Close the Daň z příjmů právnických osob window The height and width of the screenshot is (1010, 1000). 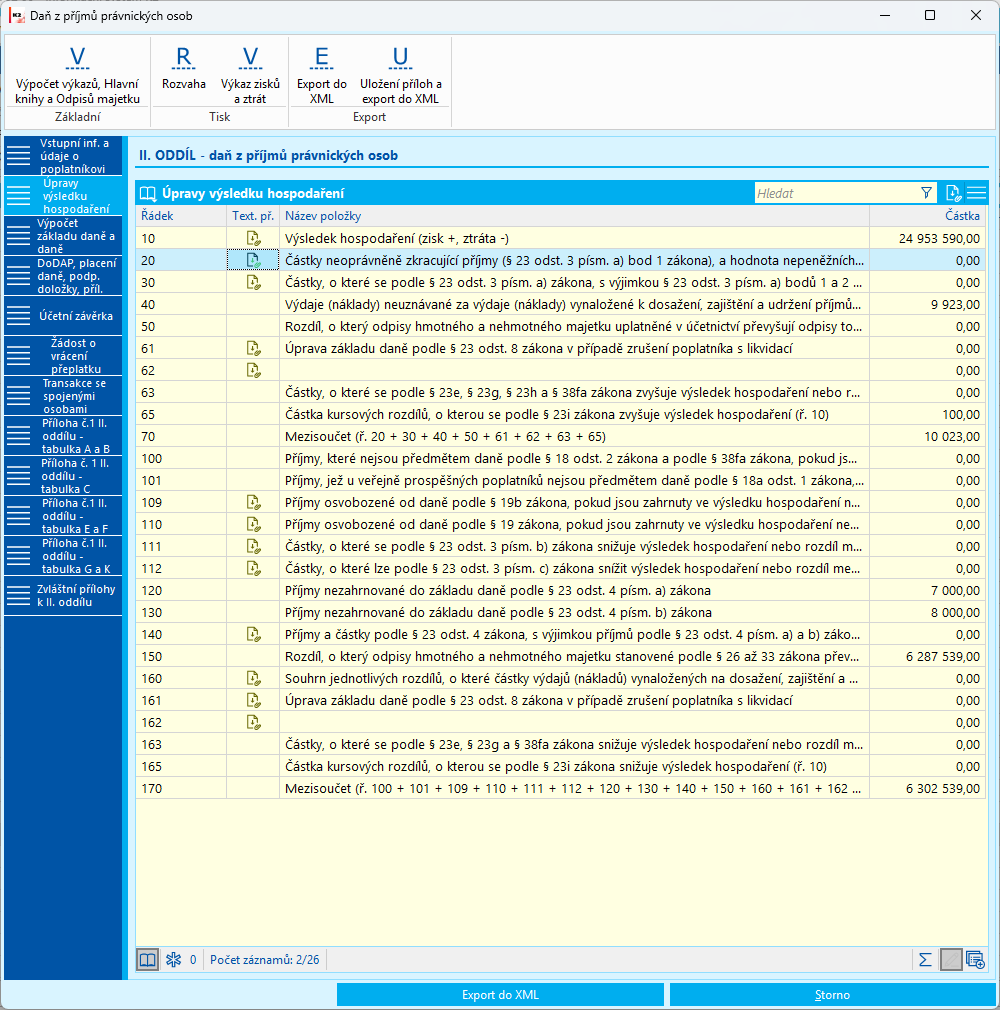(x=976, y=15)
